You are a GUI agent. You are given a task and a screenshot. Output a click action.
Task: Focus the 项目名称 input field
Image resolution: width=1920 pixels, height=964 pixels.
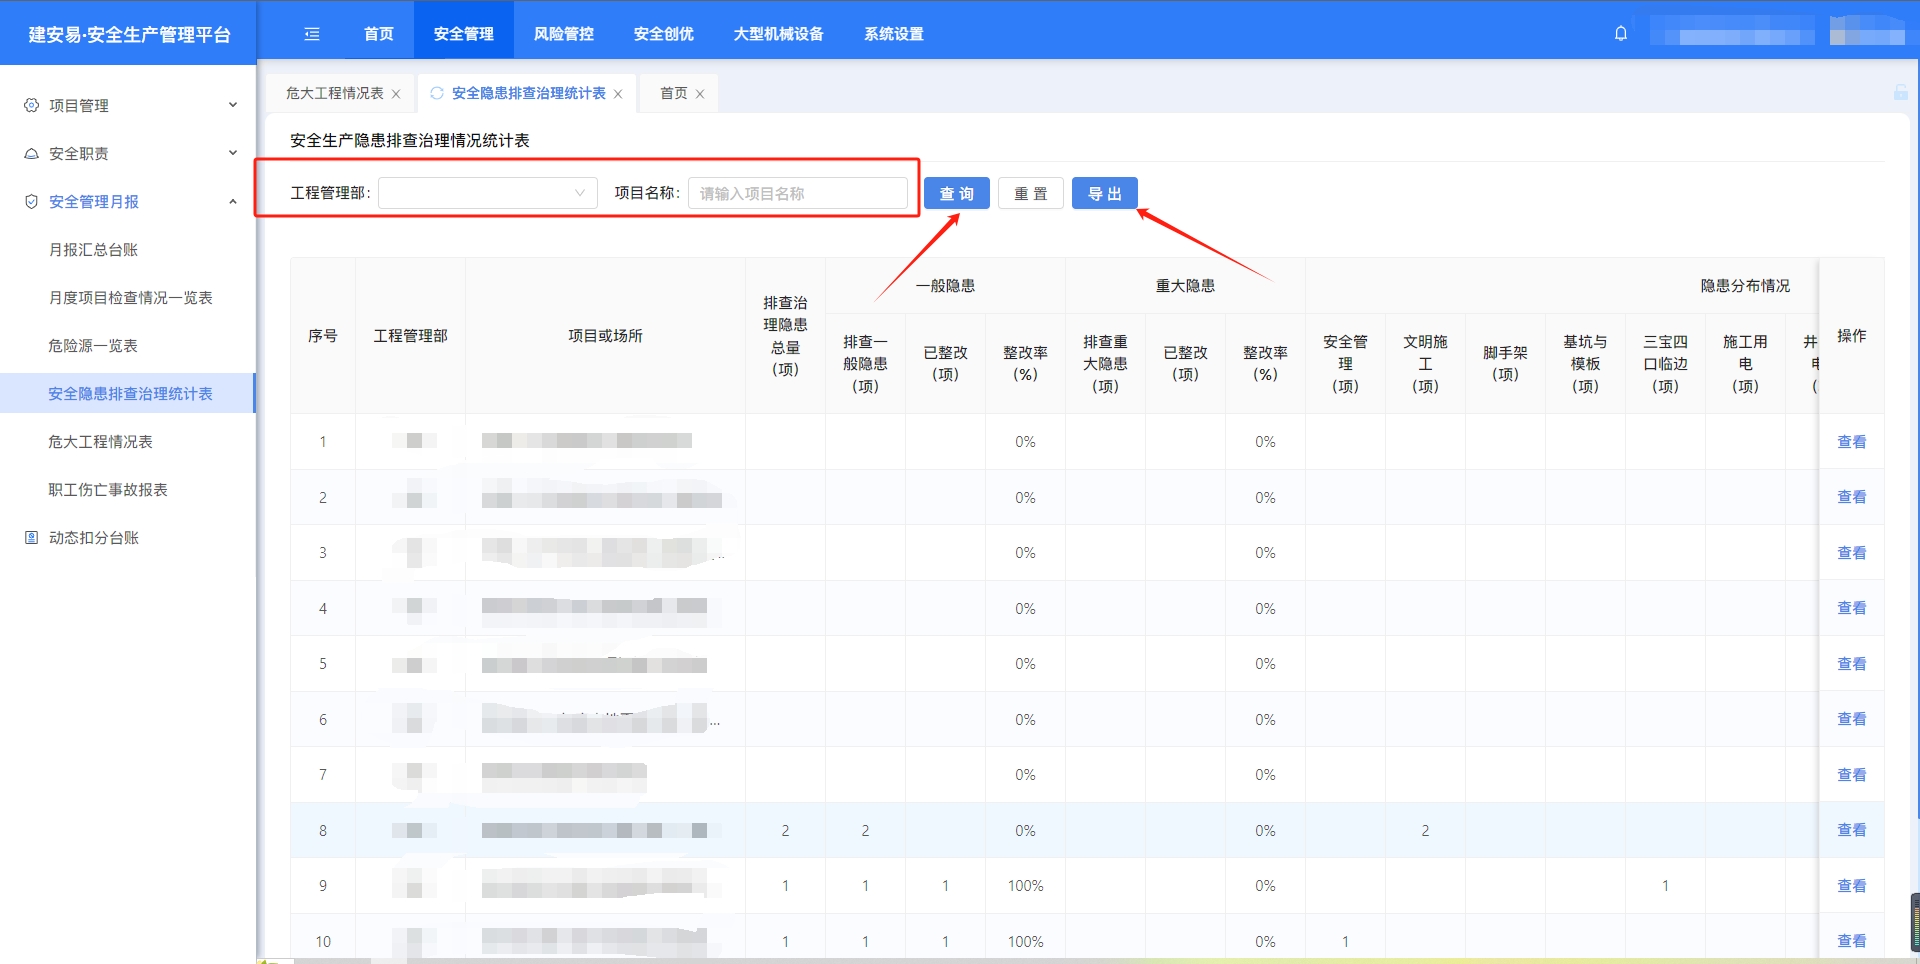pyautogui.click(x=797, y=193)
